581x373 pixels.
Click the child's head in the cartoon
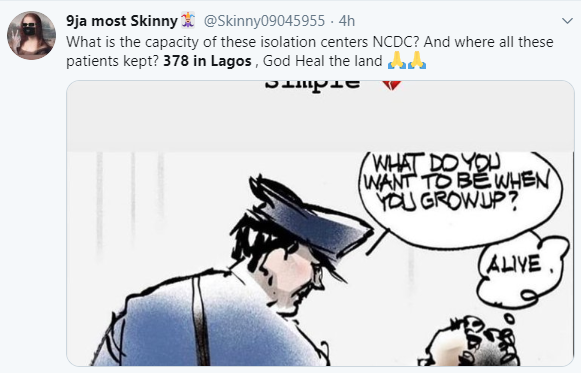point(470,342)
